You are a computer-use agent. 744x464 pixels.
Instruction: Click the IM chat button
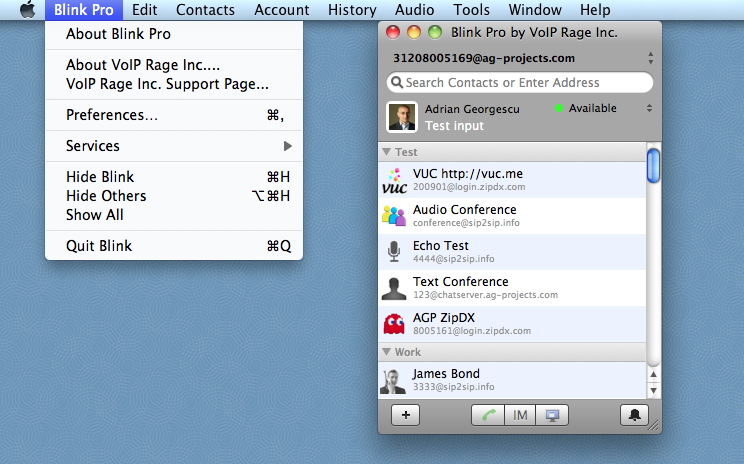(520, 415)
